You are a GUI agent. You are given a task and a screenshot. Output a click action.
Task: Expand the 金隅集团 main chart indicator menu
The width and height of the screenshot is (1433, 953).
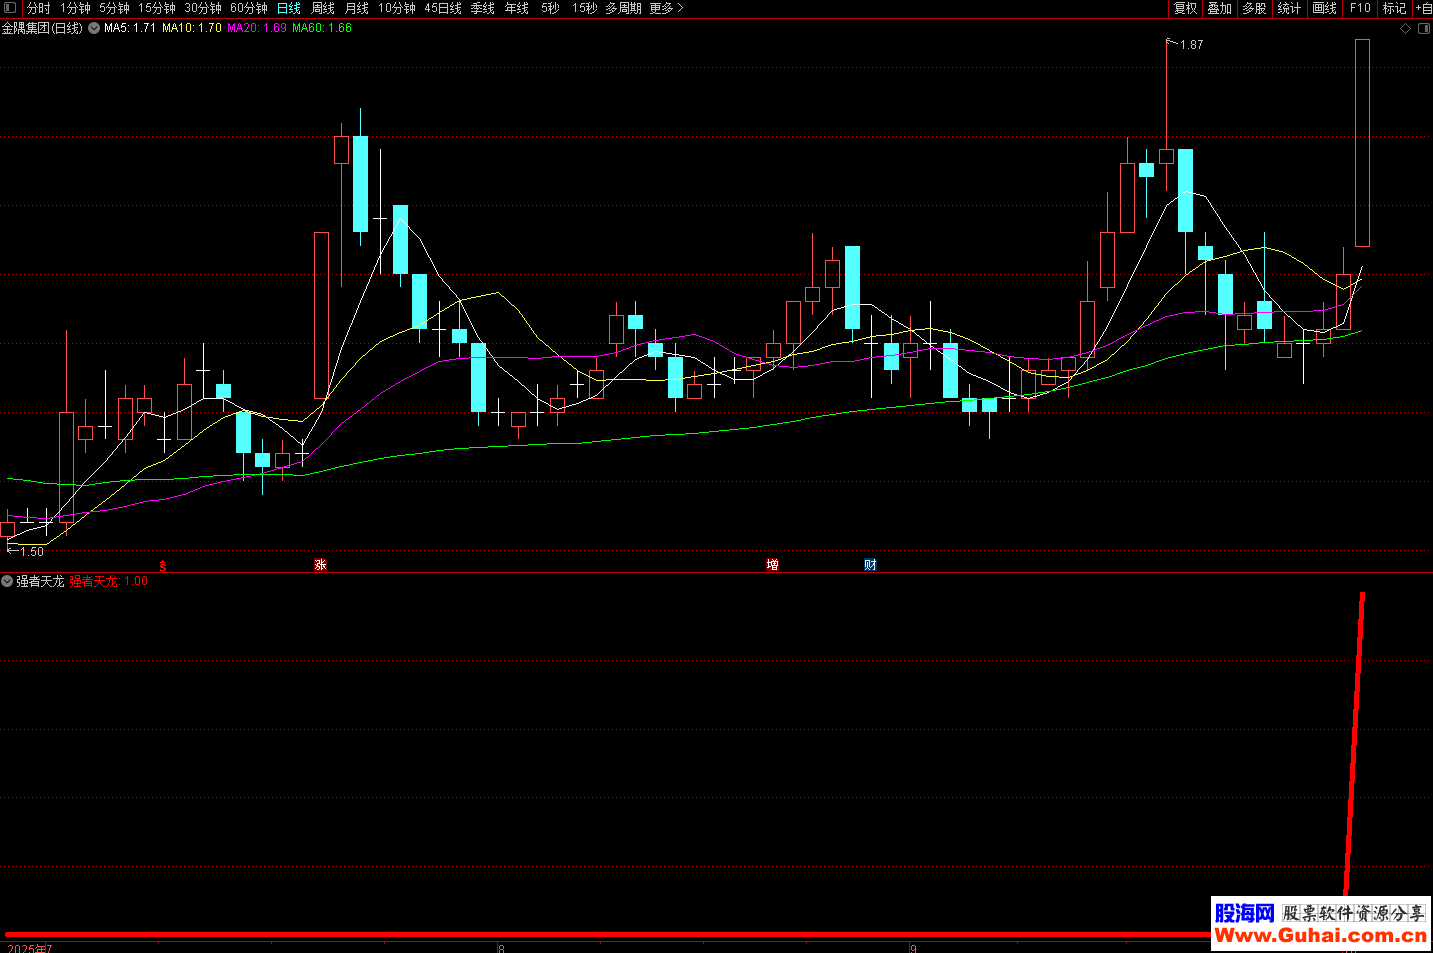click(94, 28)
